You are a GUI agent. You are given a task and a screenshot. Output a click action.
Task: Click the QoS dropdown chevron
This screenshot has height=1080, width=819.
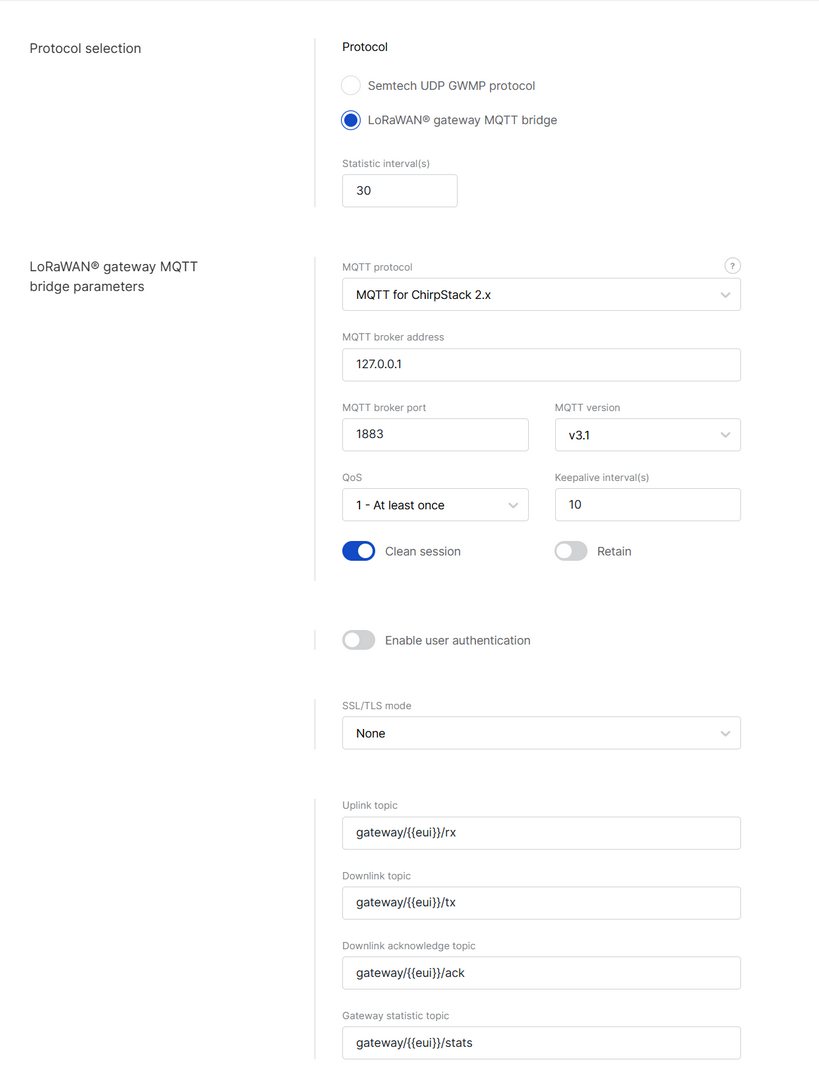click(513, 505)
